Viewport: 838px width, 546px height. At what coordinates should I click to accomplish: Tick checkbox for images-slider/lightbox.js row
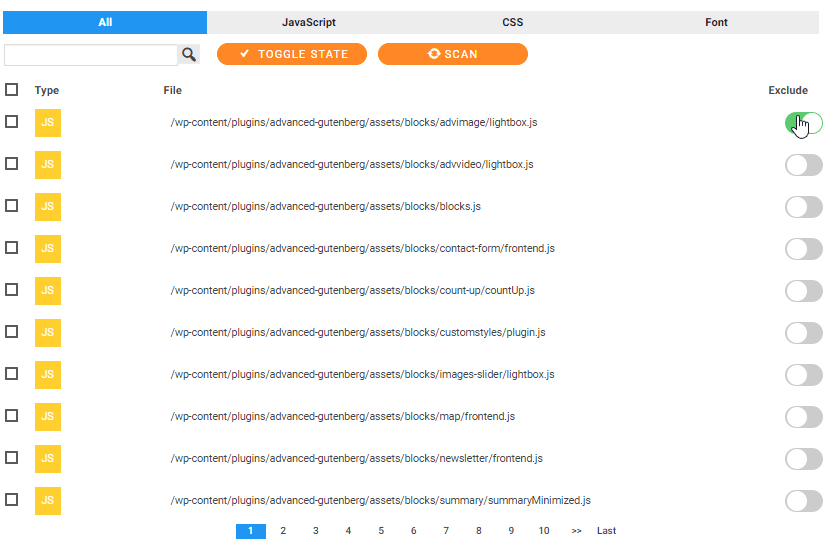pos(12,374)
